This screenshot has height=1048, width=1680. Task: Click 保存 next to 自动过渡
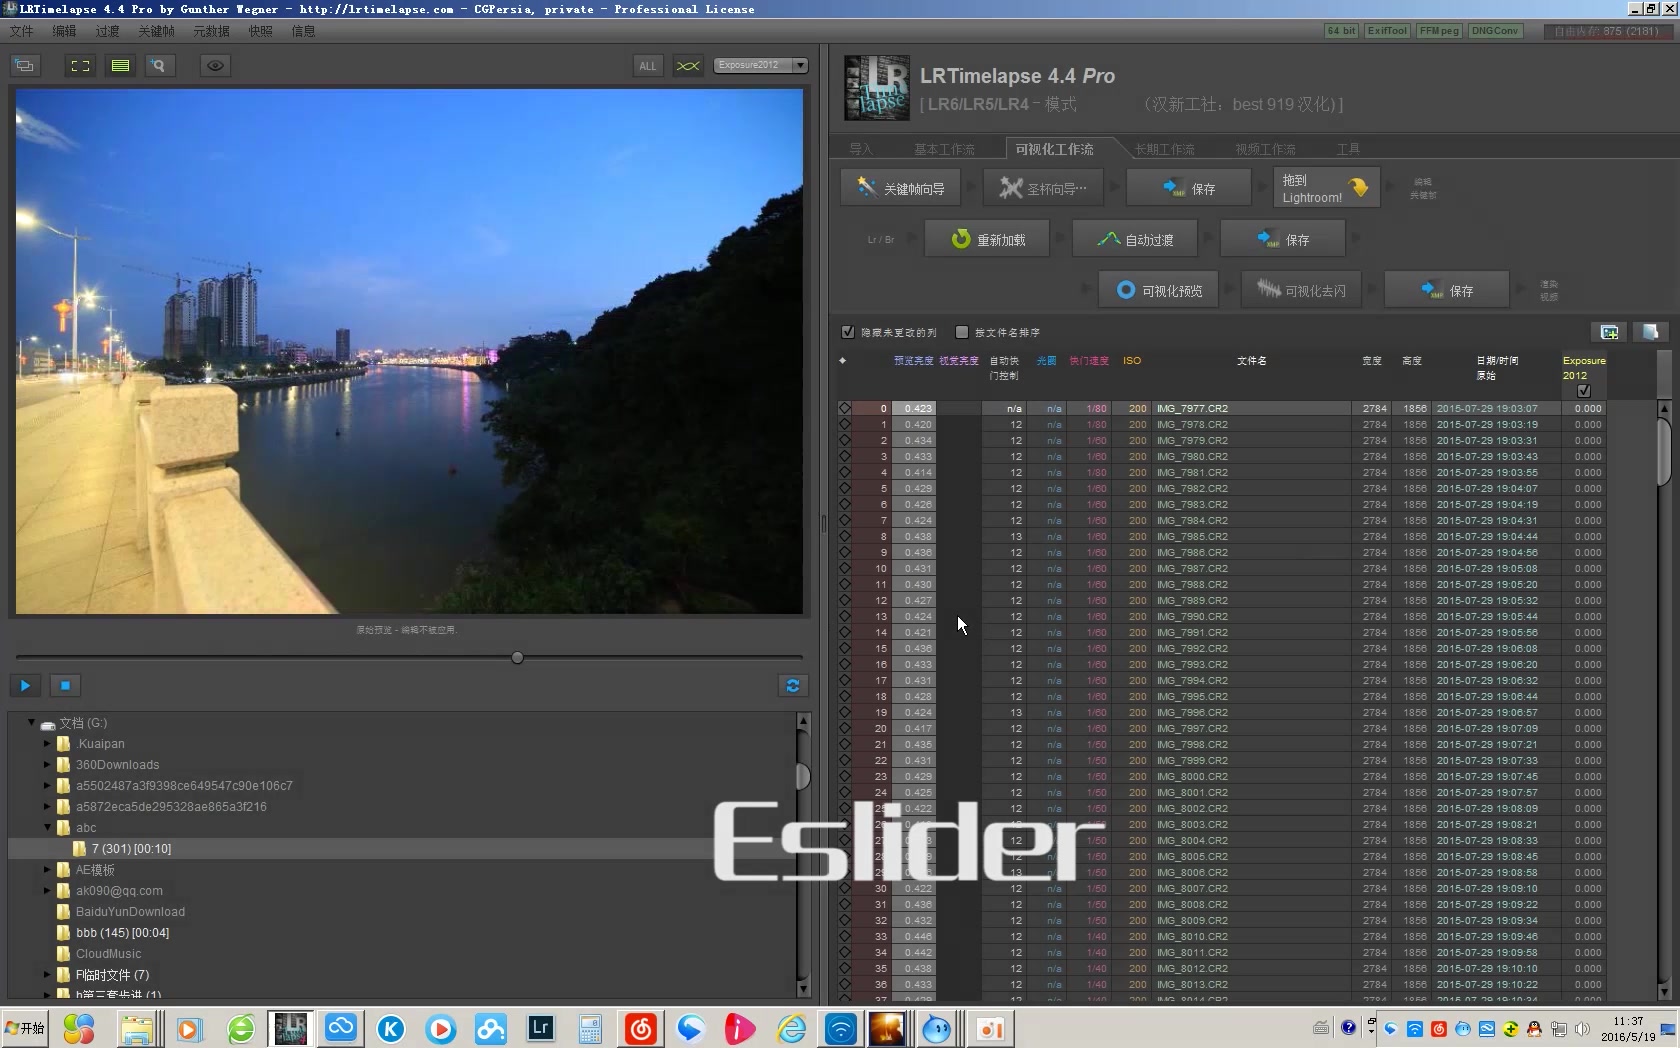1283,239
